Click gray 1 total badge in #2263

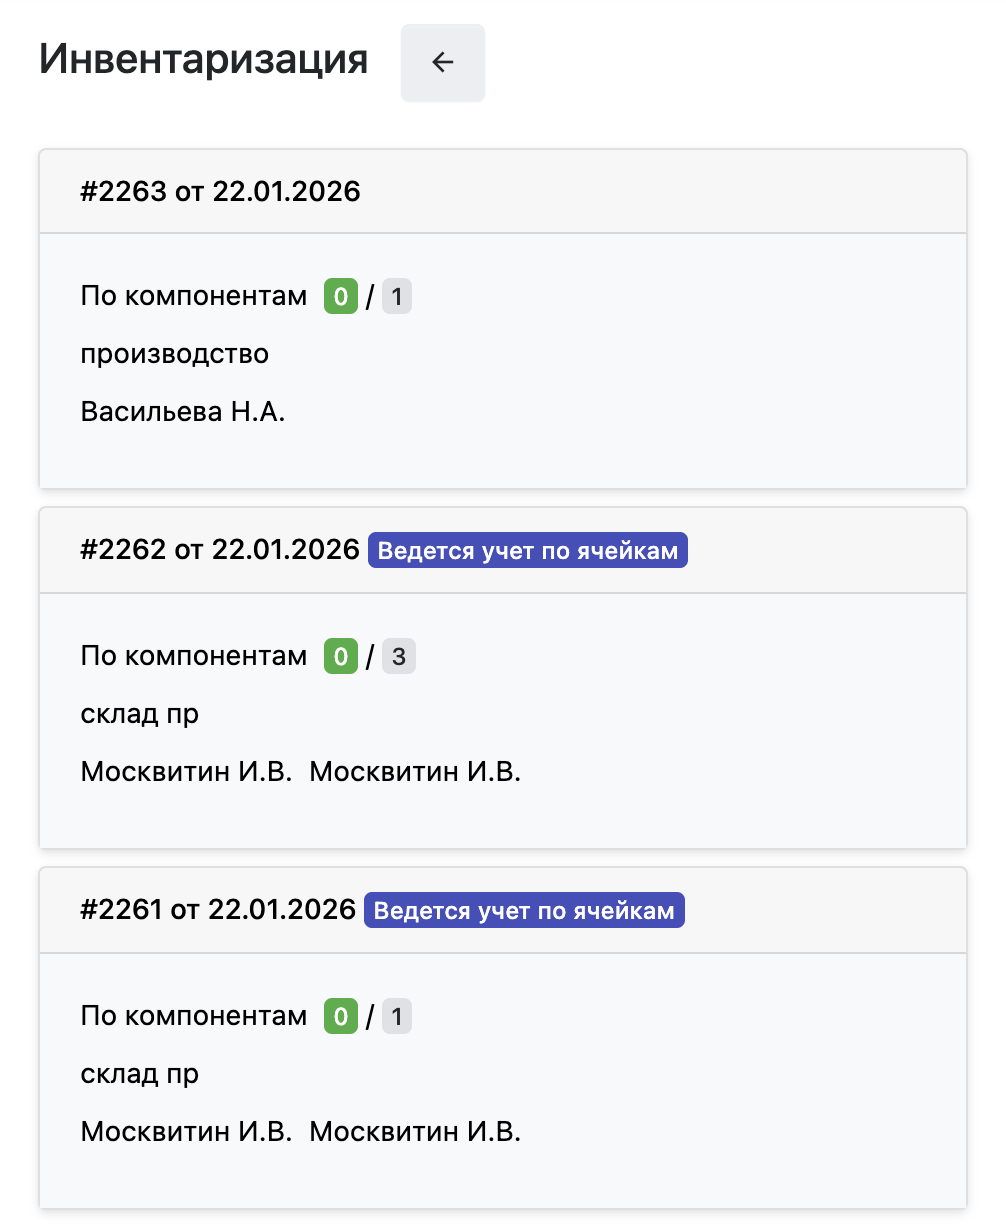pos(397,297)
